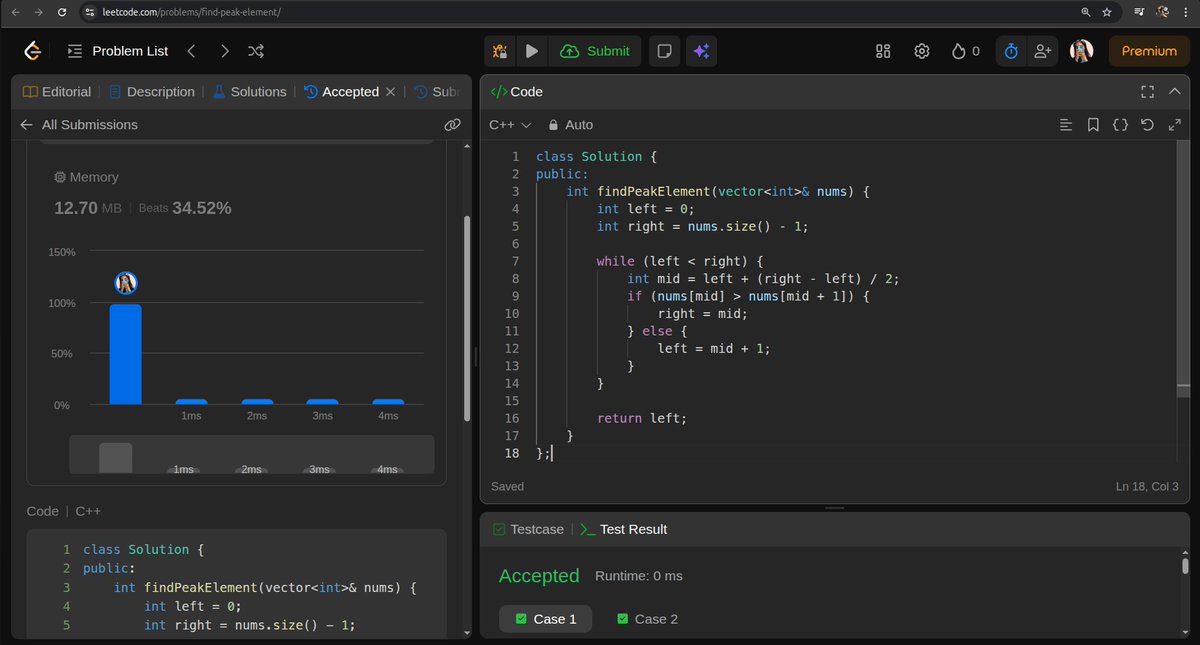Click the Accepted result heading
The height and width of the screenshot is (645, 1200).
pyautogui.click(x=539, y=576)
